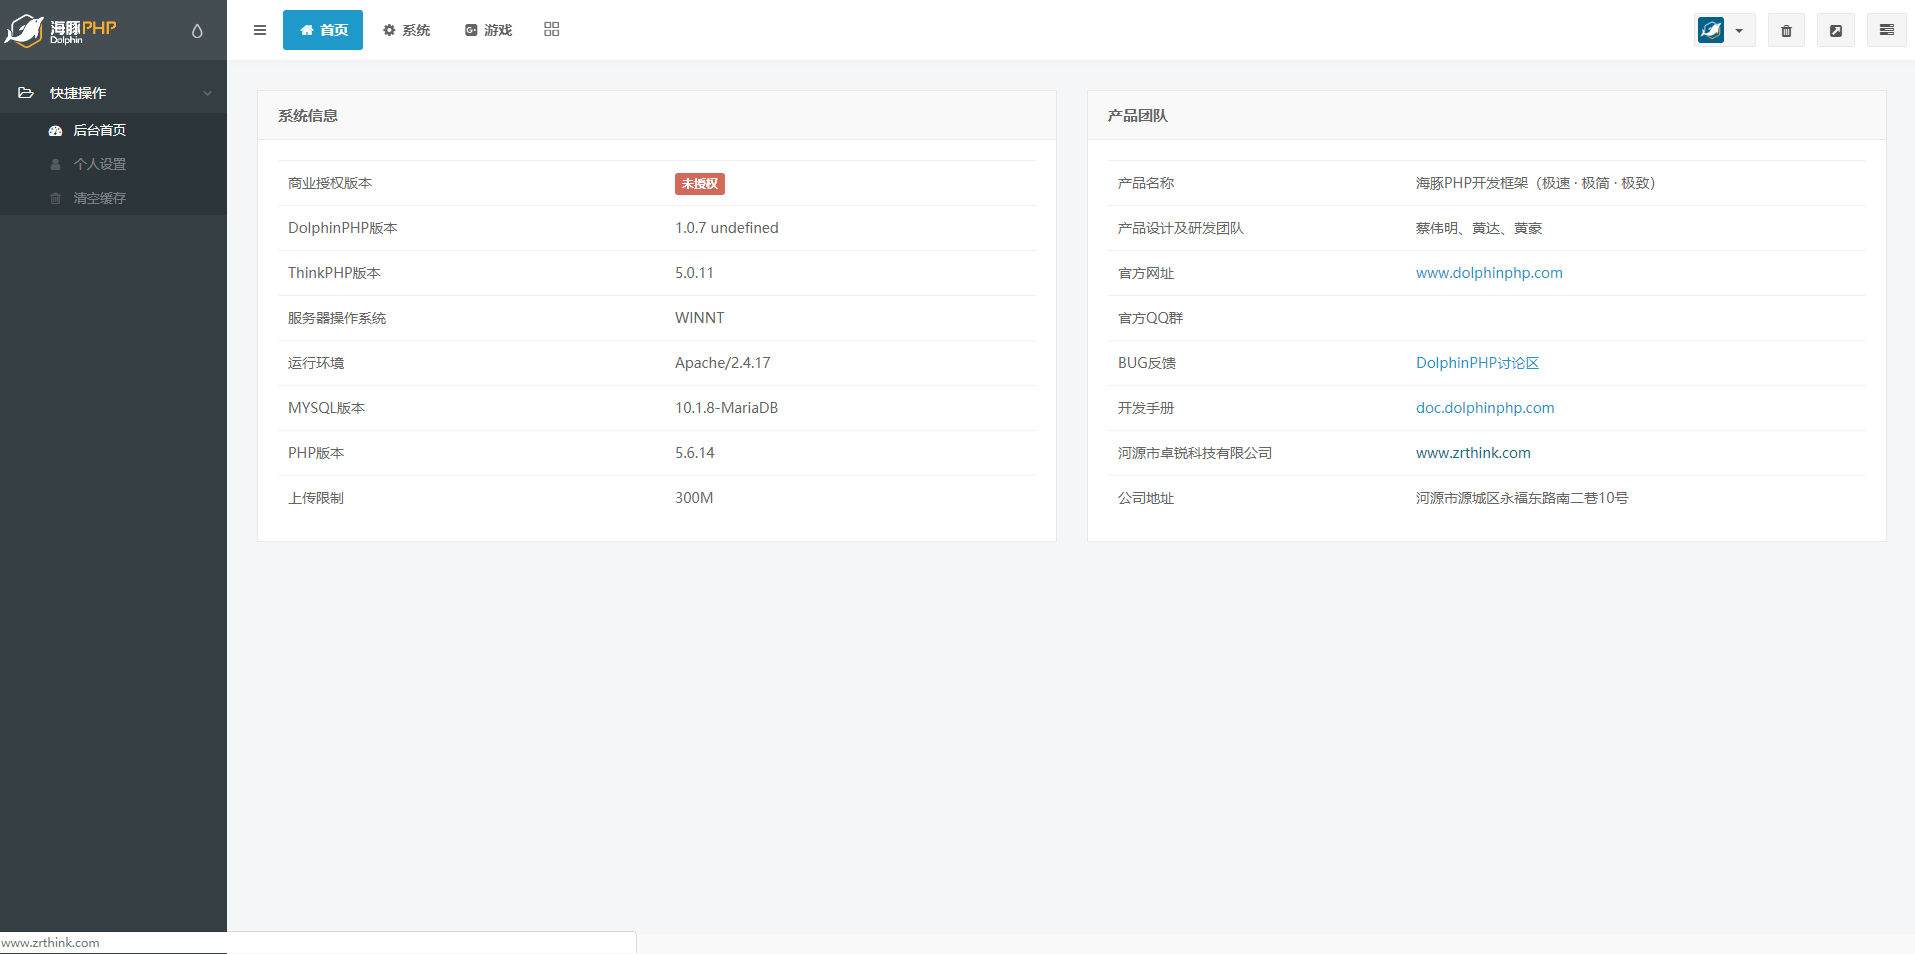
Task: Open the doc.dolphinphp.com manual link
Action: [x=1484, y=408]
